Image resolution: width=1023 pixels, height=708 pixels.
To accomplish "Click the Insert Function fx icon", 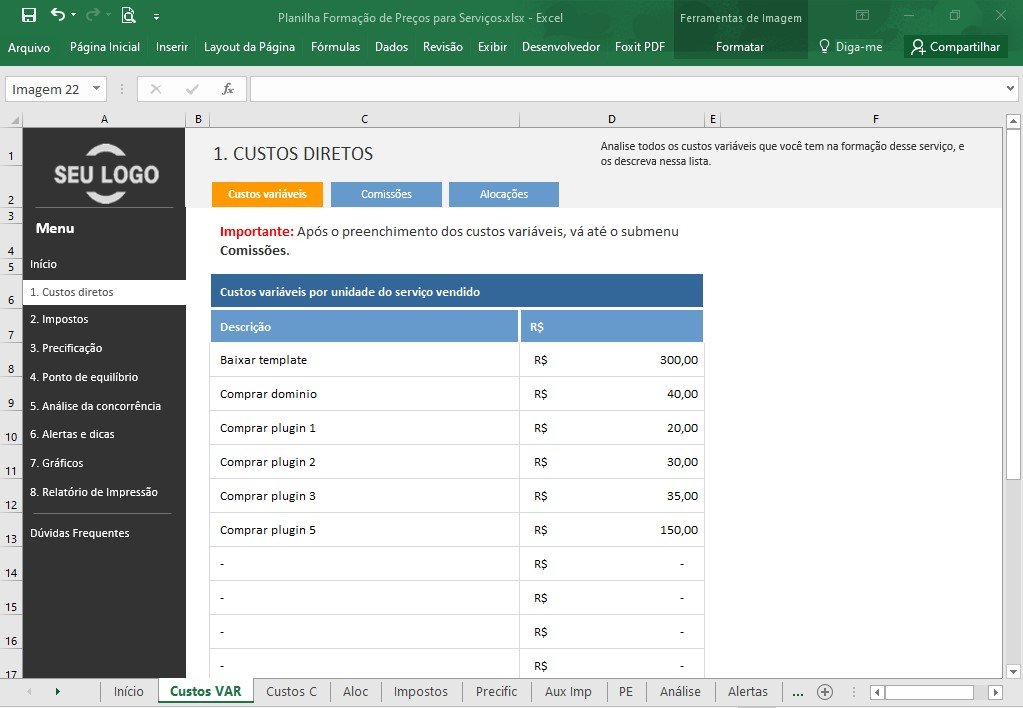I will tap(228, 89).
